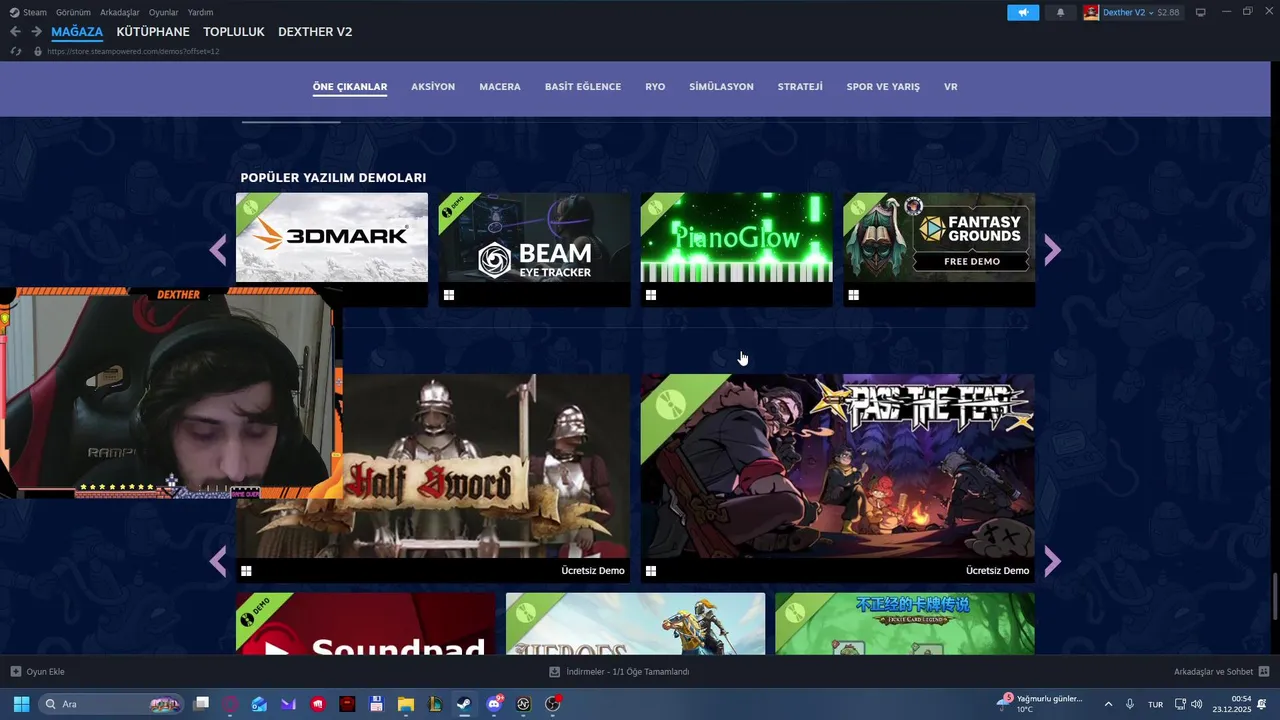Click next arrow beside Pass the Fear
The image size is (1280, 720).
(x=1052, y=562)
